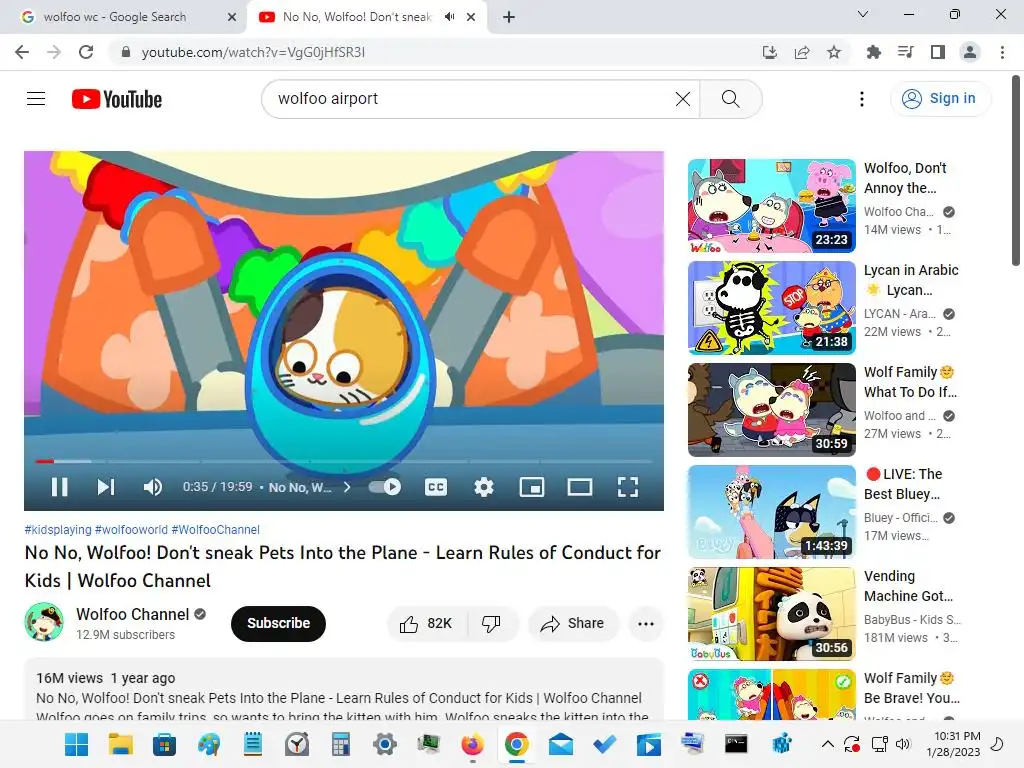Open a new browser tab
The image size is (1024, 768).
pyautogui.click(x=509, y=17)
